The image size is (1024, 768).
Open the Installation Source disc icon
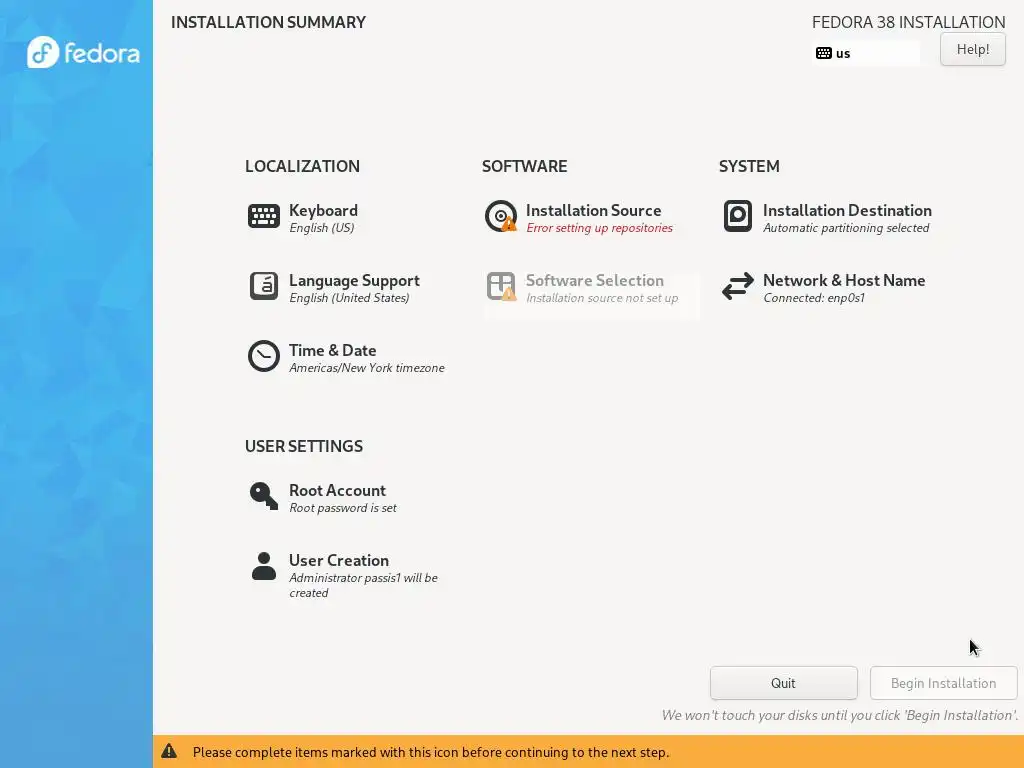click(x=501, y=216)
